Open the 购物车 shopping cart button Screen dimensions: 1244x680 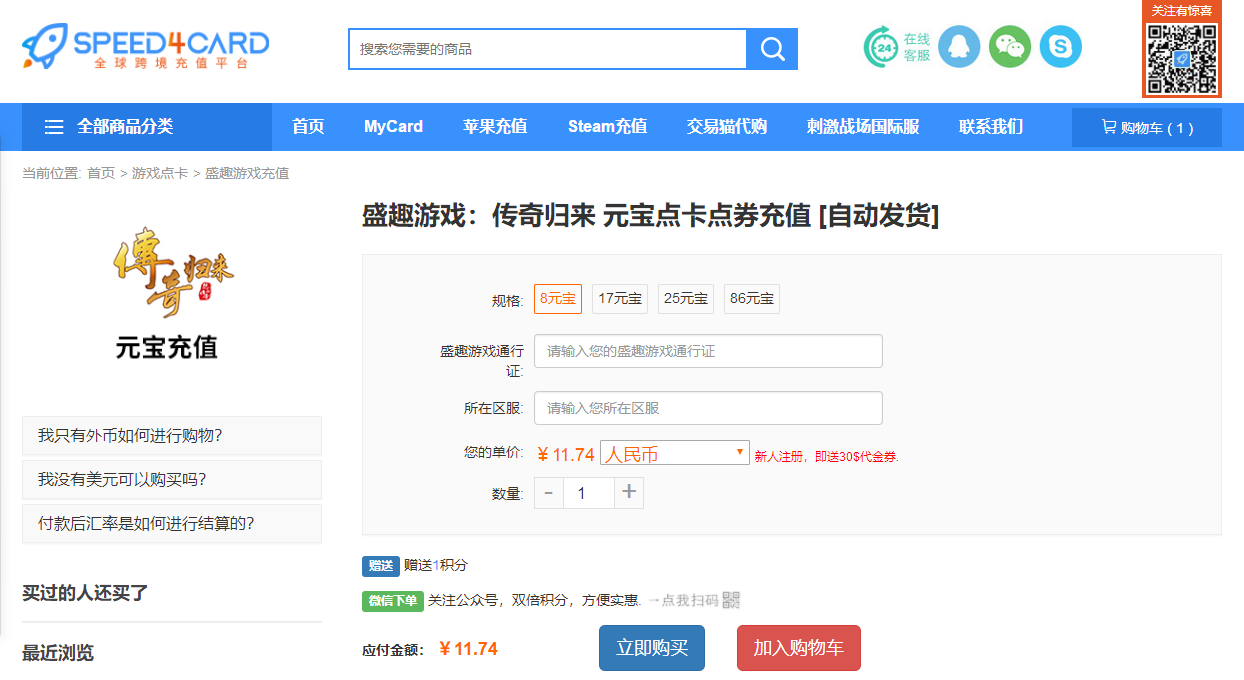tap(1147, 128)
